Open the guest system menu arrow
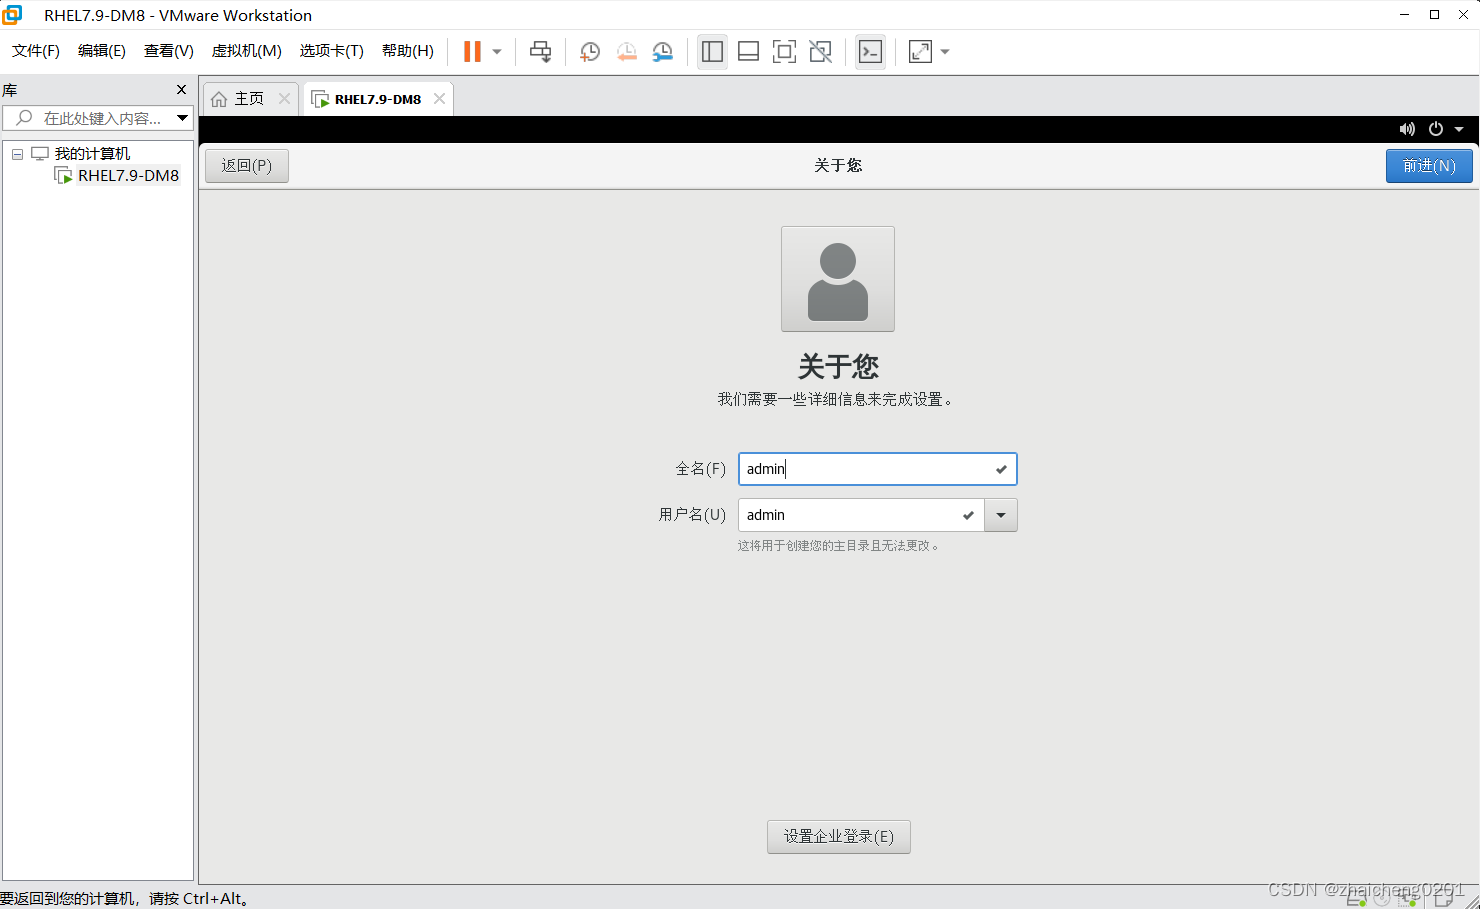Viewport: 1480px width, 909px height. tap(1459, 129)
